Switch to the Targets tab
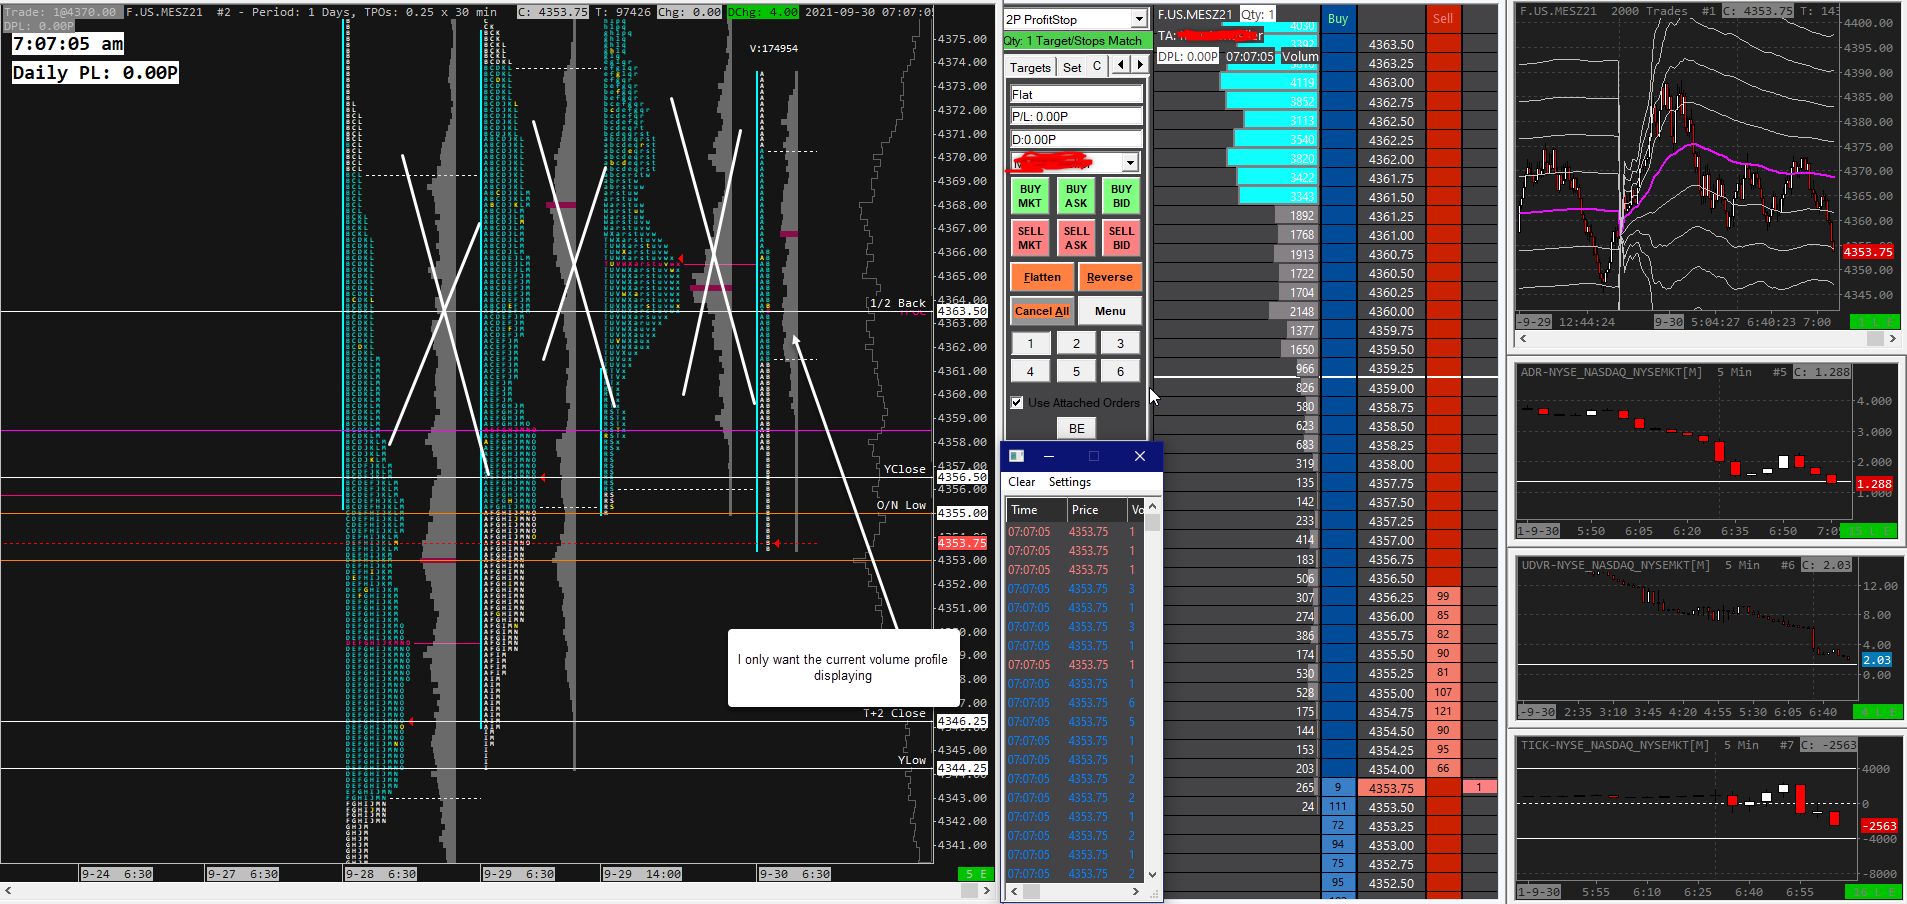 1030,67
